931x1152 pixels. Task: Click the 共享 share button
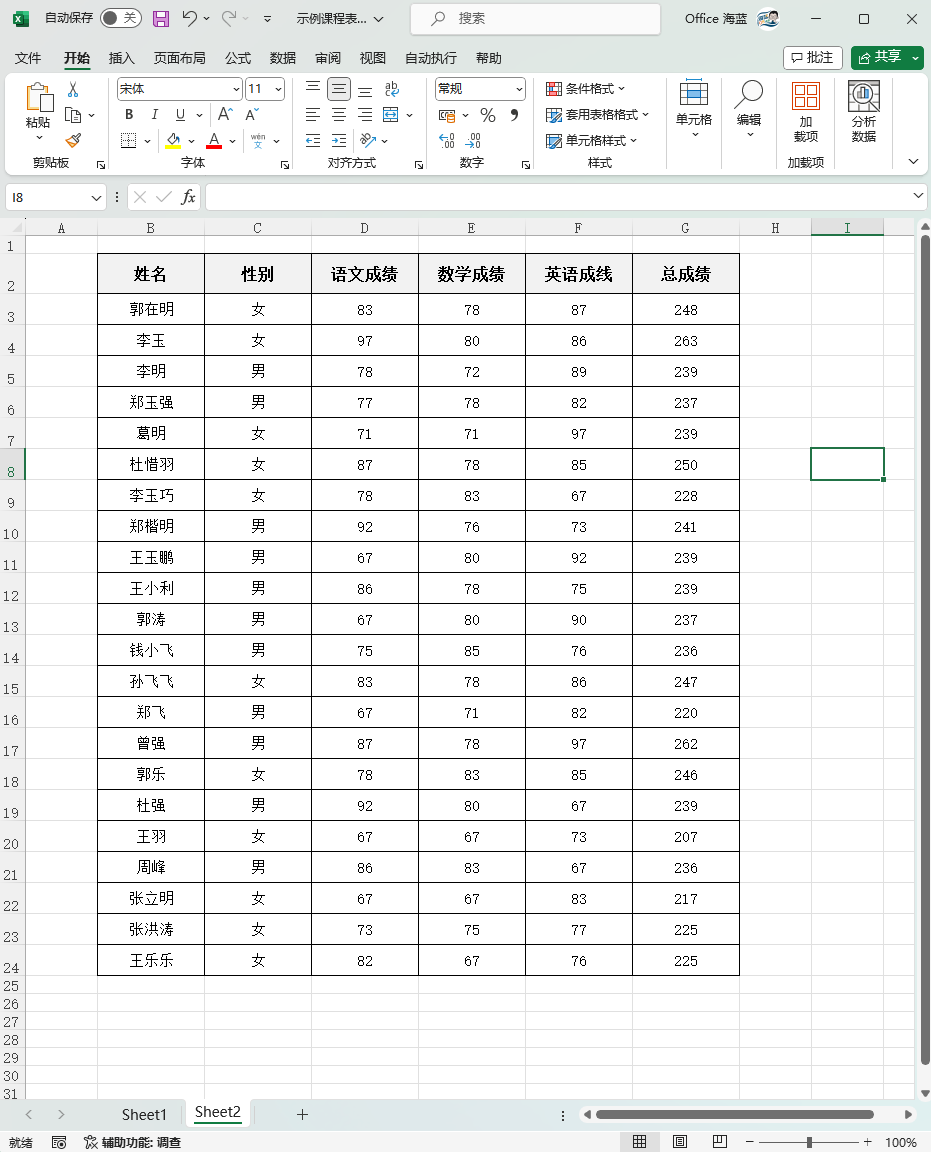[x=886, y=58]
